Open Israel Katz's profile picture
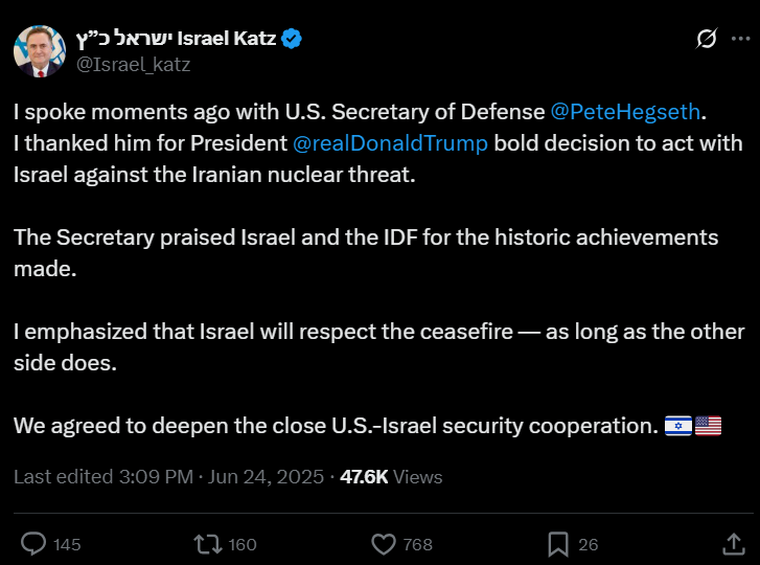Screen dimensions: 760x565 [x=40, y=51]
